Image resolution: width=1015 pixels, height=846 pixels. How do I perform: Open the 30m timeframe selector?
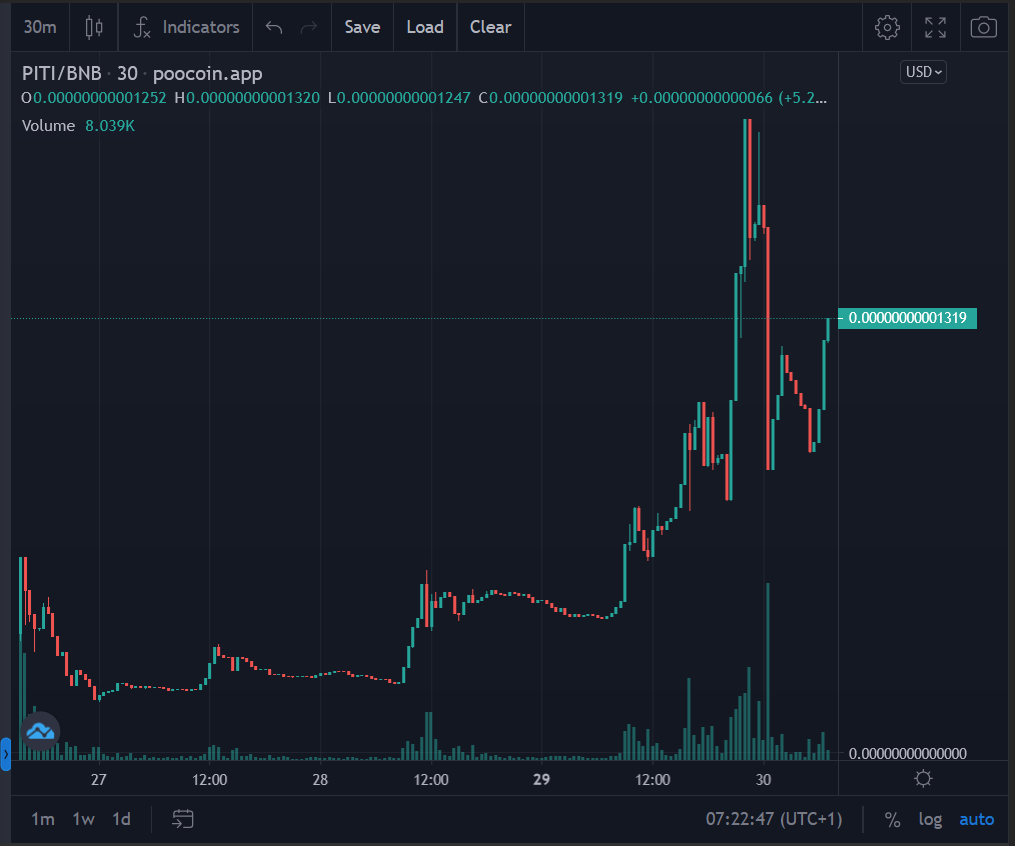[39, 27]
